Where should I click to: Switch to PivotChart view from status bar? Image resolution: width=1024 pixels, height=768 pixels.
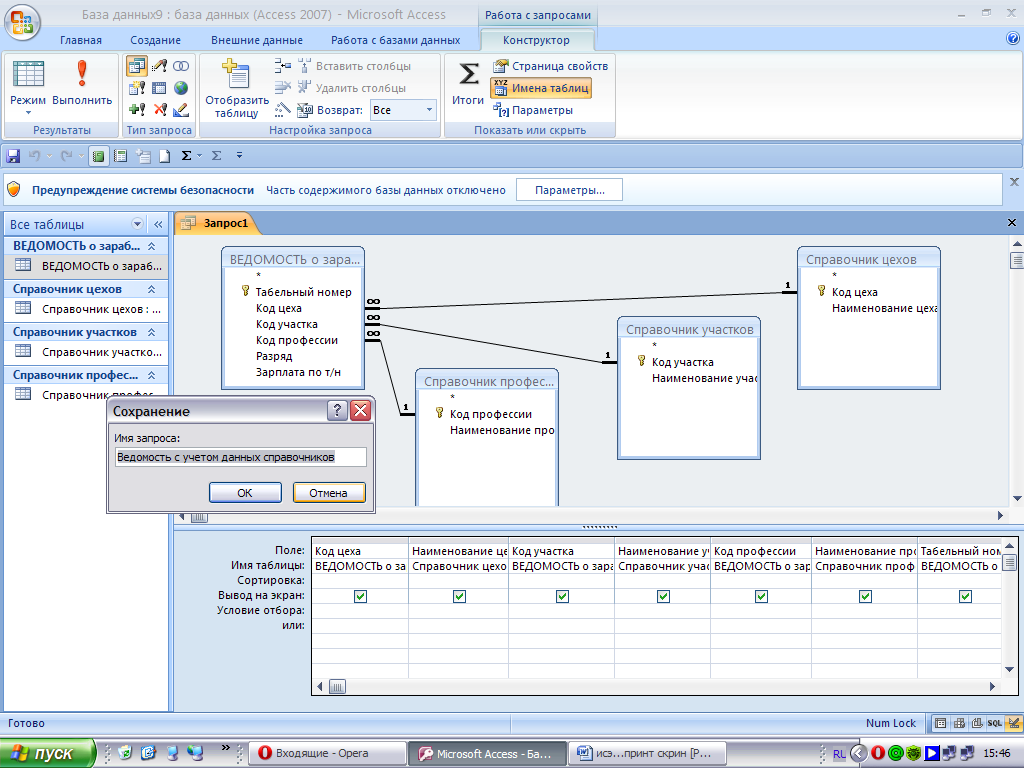(x=977, y=723)
